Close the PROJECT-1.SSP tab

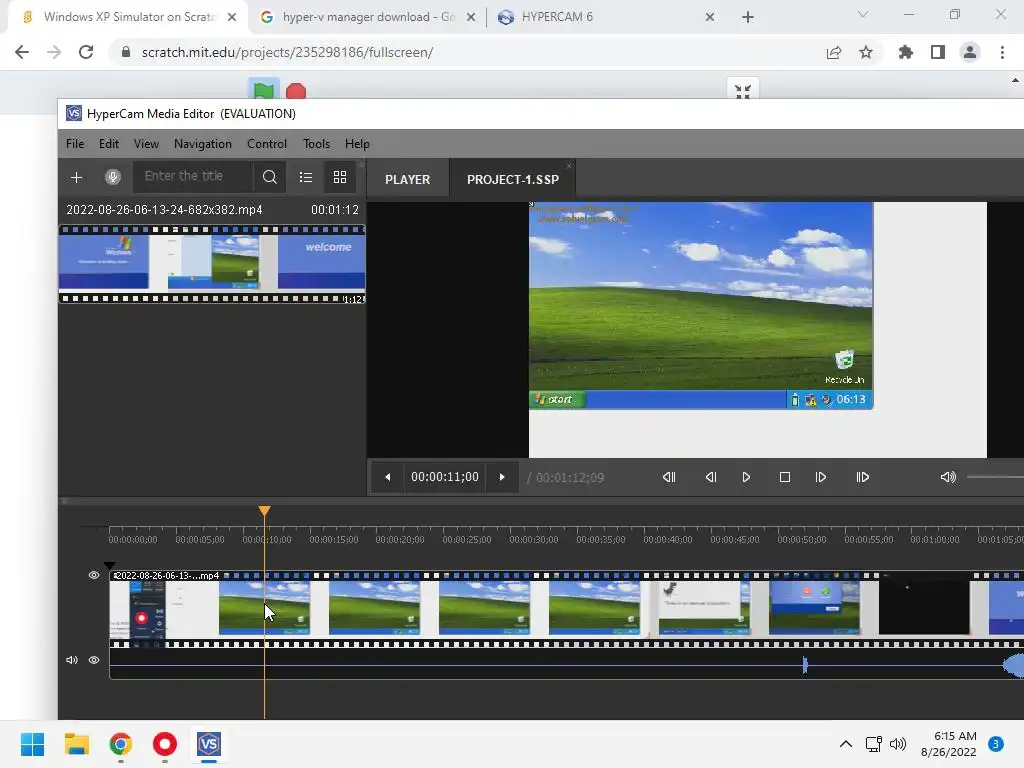click(x=569, y=166)
